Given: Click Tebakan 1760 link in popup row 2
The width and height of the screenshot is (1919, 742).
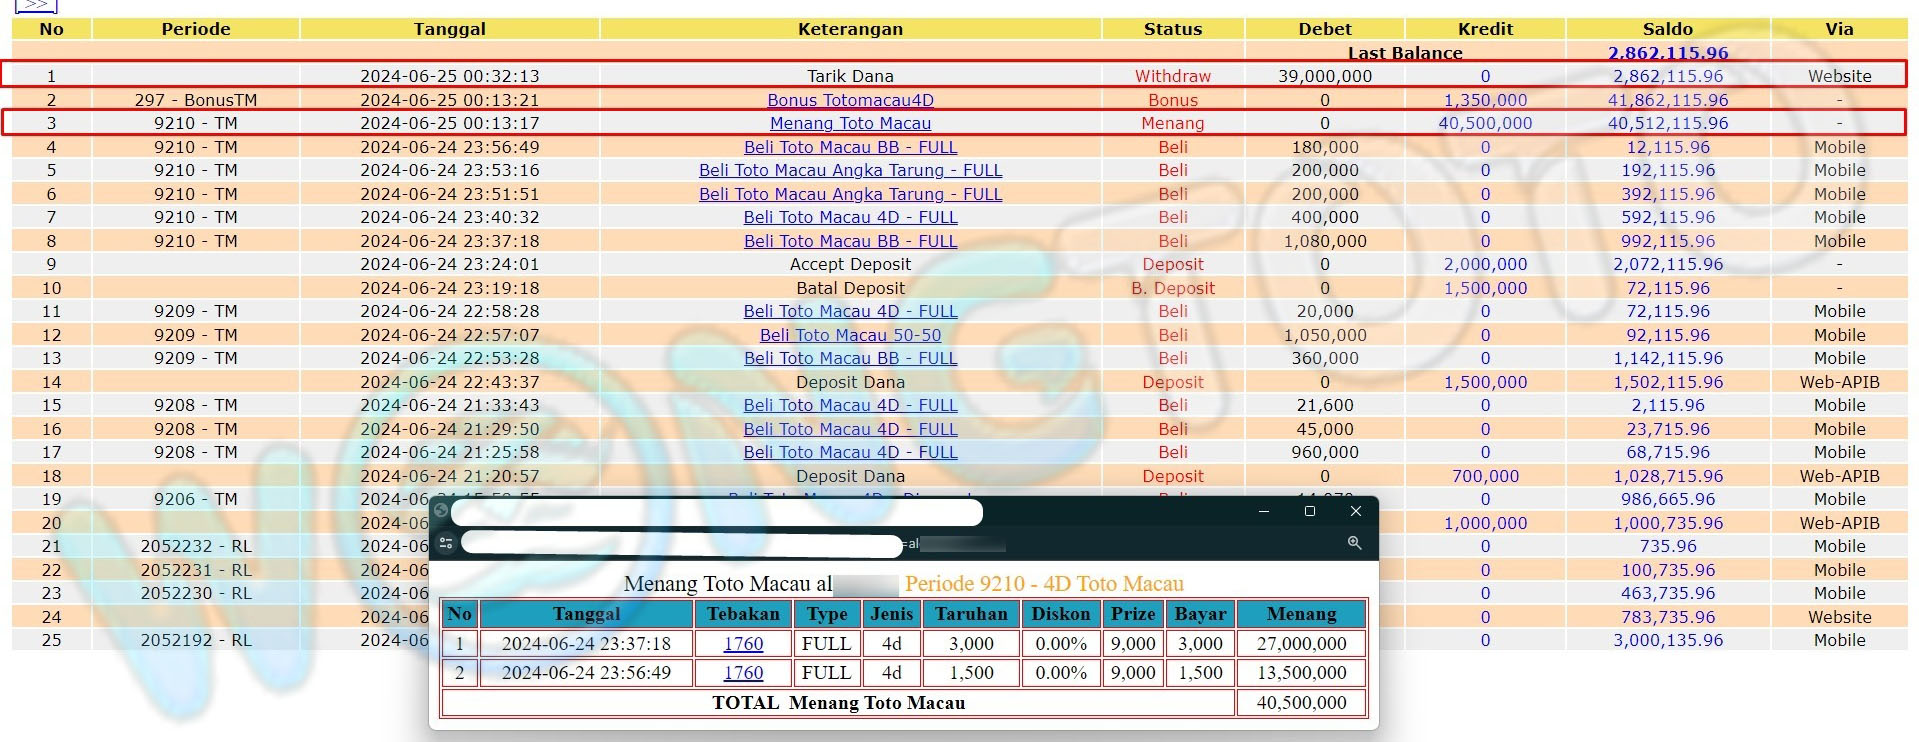Looking at the screenshot, I should pyautogui.click(x=743, y=673).
